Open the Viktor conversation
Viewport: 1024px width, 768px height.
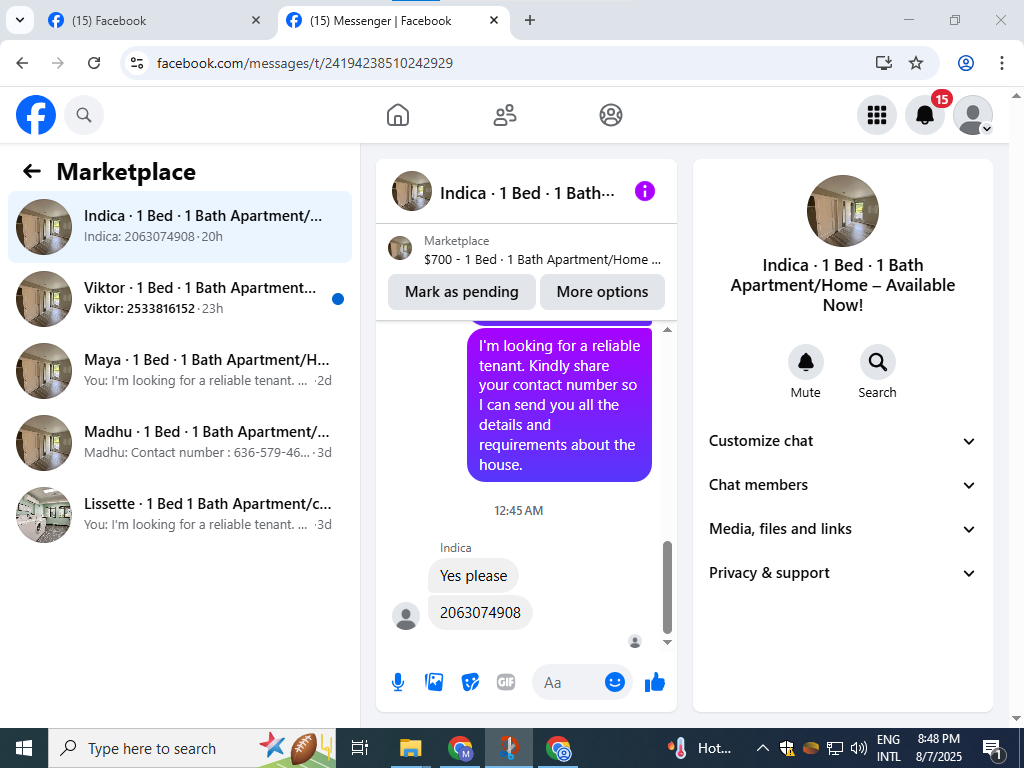(x=180, y=298)
